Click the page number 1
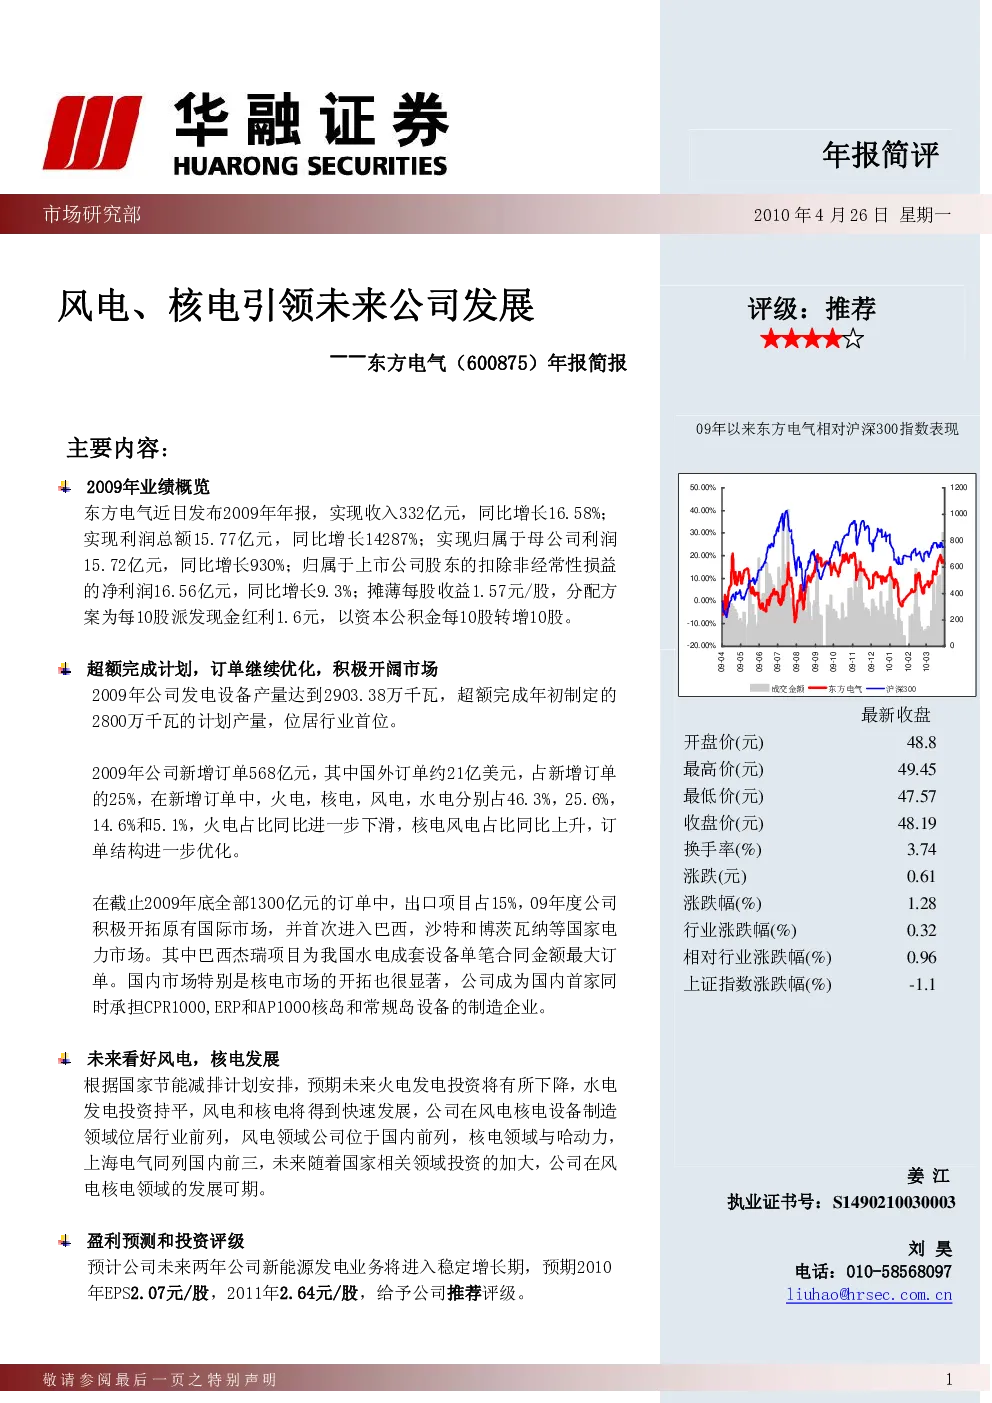This screenshot has height=1403, width=992. click(948, 1380)
